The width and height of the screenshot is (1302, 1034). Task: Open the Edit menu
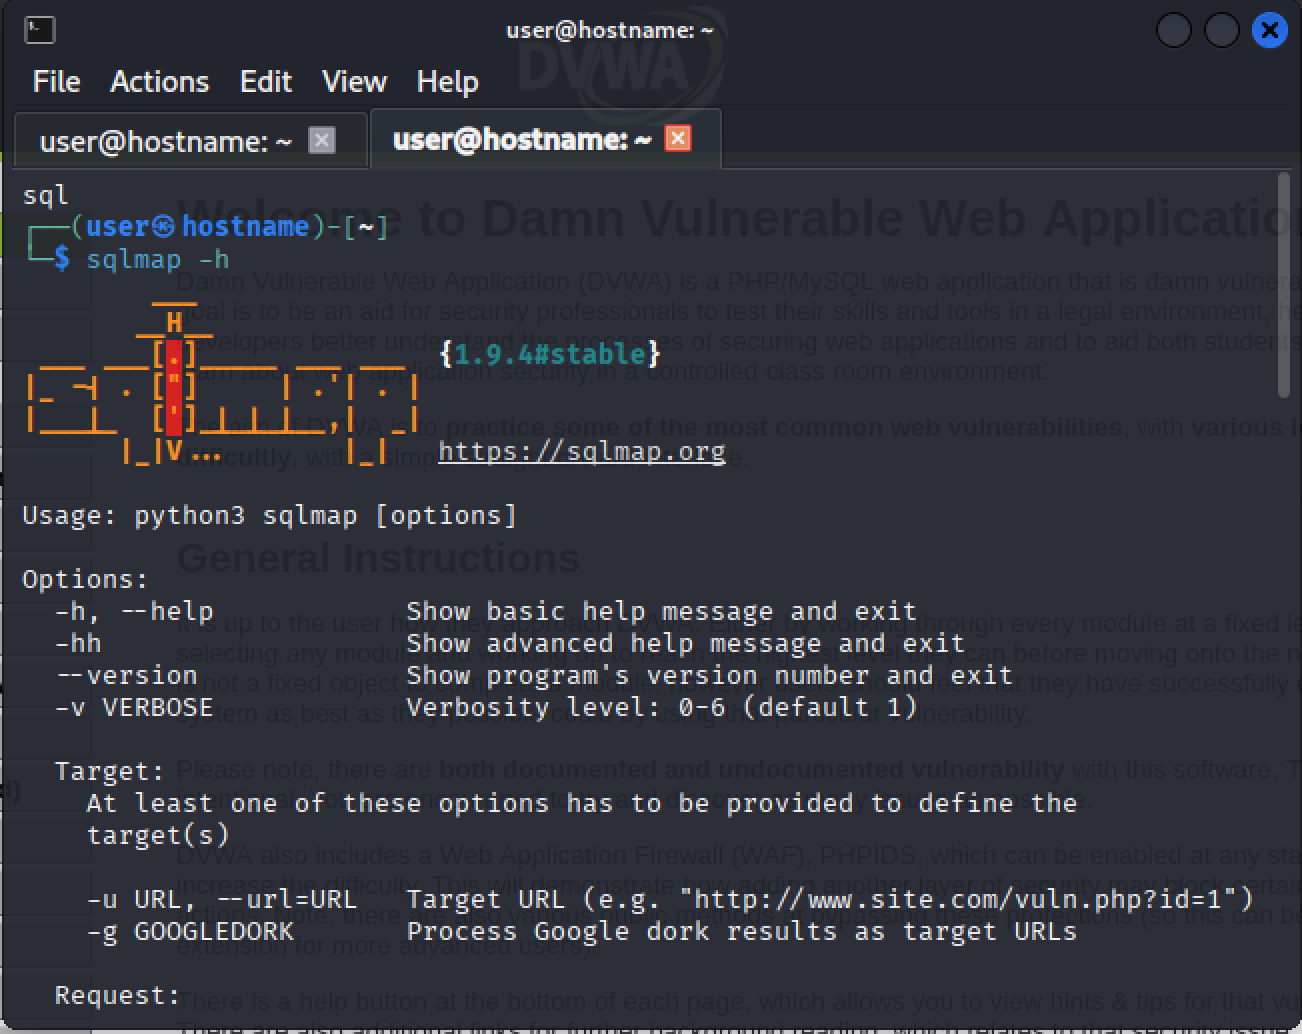tap(265, 81)
